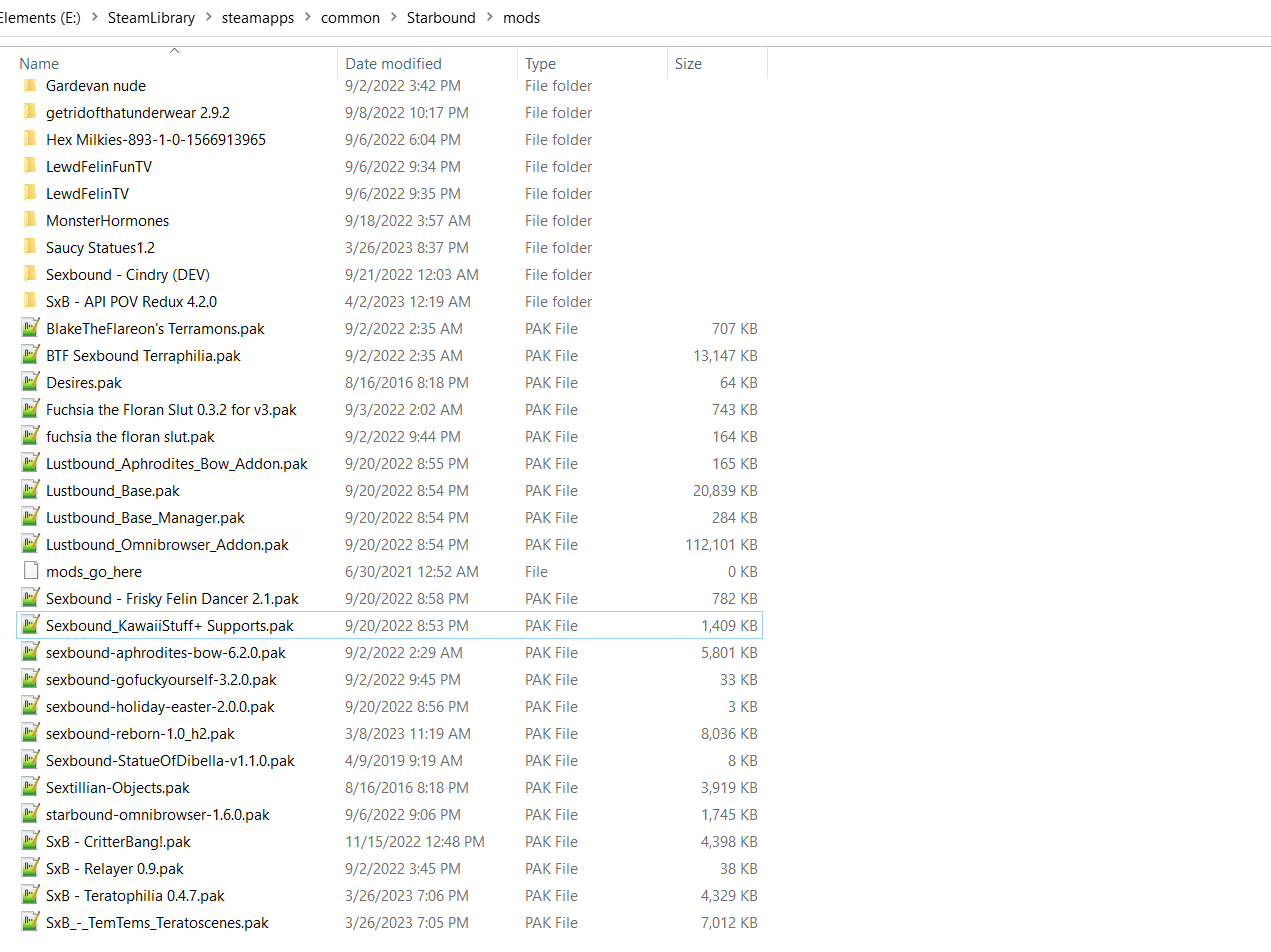The height and width of the screenshot is (952, 1271).
Task: Click icon of SxB - Teratophilia 0.4.7.pak
Action: [30, 895]
